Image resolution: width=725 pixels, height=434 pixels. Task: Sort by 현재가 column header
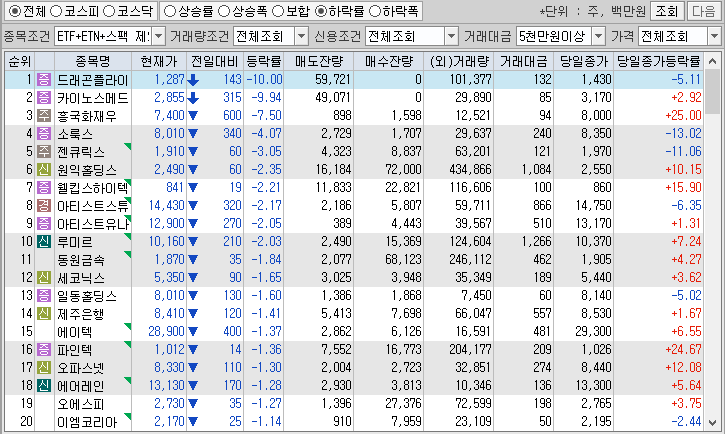tap(159, 61)
